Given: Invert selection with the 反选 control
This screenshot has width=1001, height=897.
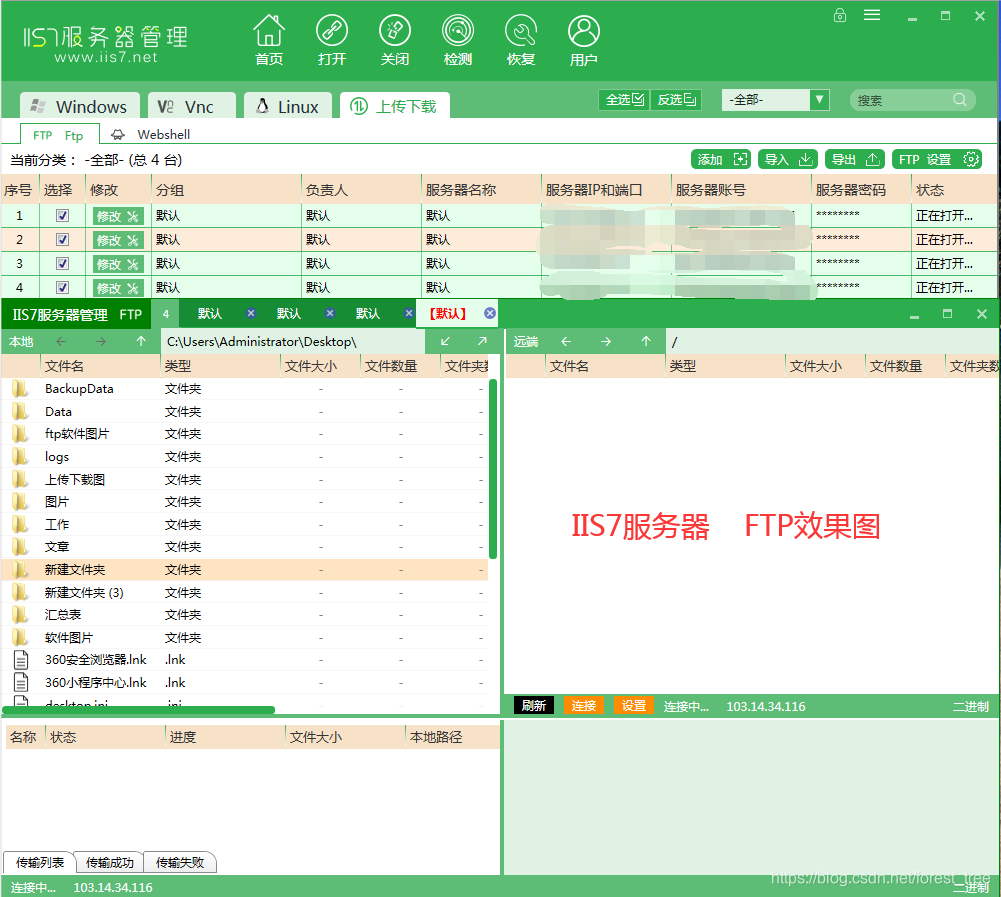Looking at the screenshot, I should pos(675,99).
